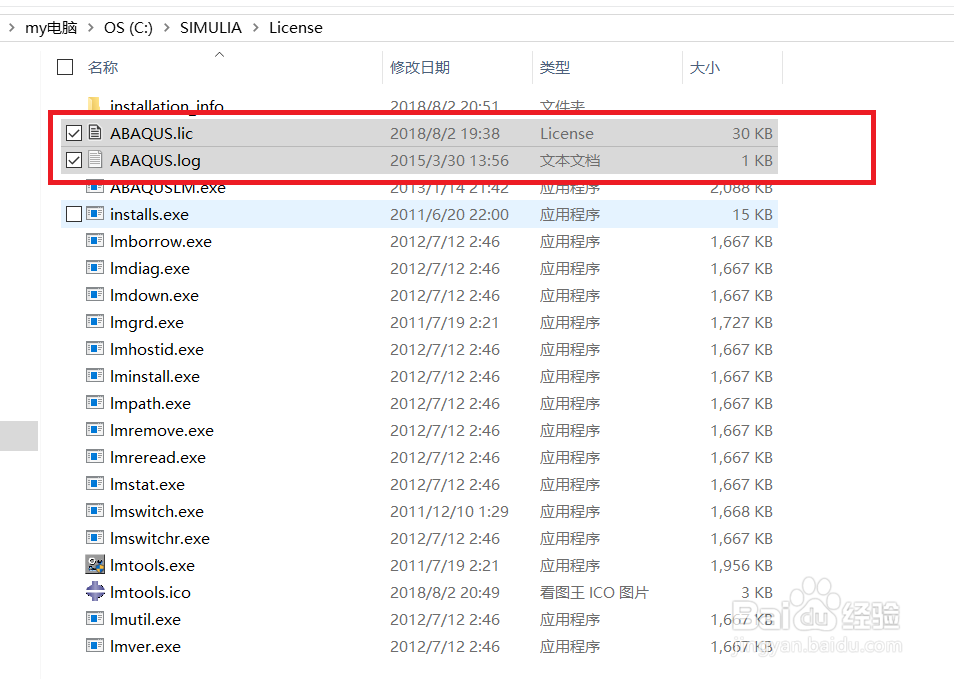Viewport: 954px width, 679px height.
Task: Select the lmutil.exe icon
Action: pyautogui.click(x=95, y=619)
